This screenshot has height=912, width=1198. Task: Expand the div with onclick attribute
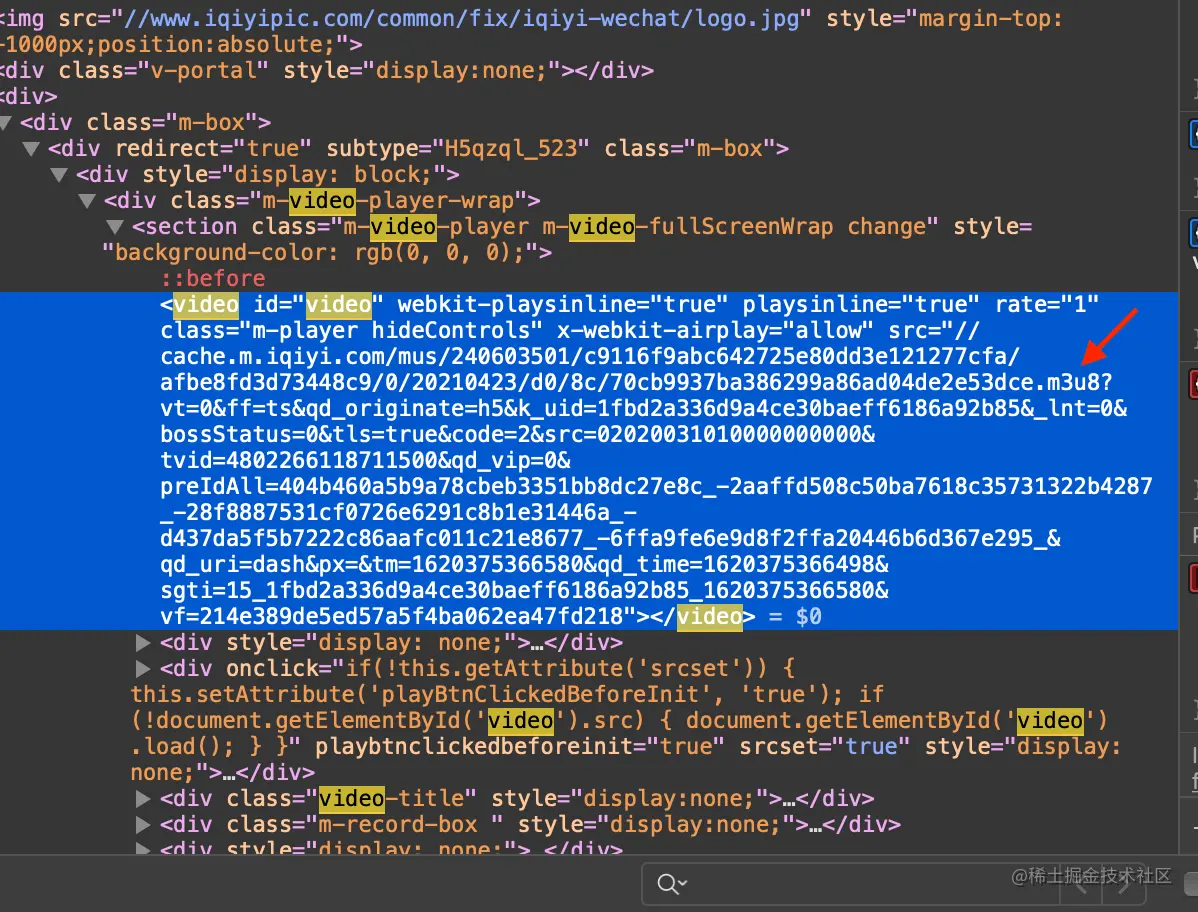coord(143,668)
